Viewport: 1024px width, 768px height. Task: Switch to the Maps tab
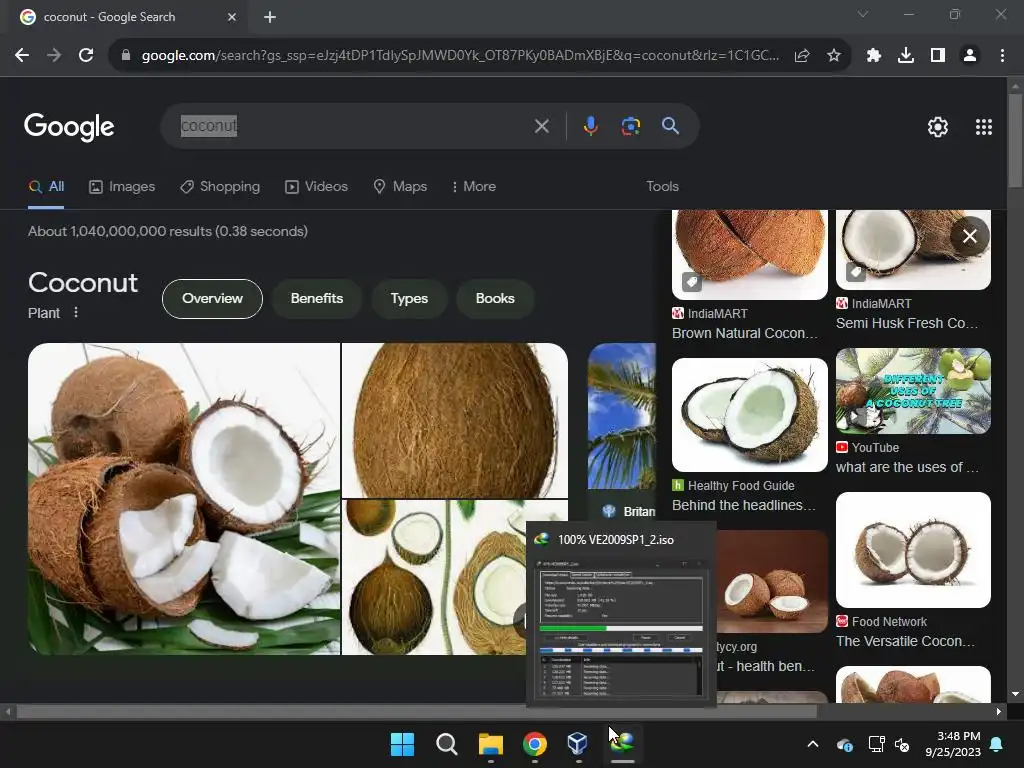point(400,187)
